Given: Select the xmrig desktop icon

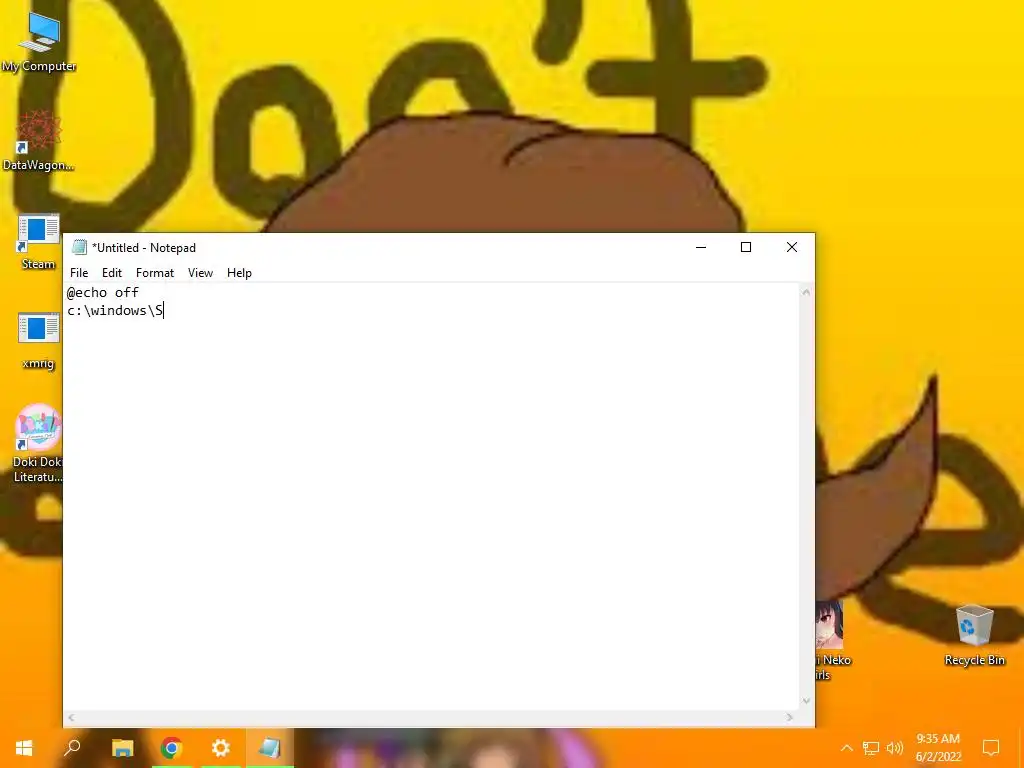Looking at the screenshot, I should (38, 341).
